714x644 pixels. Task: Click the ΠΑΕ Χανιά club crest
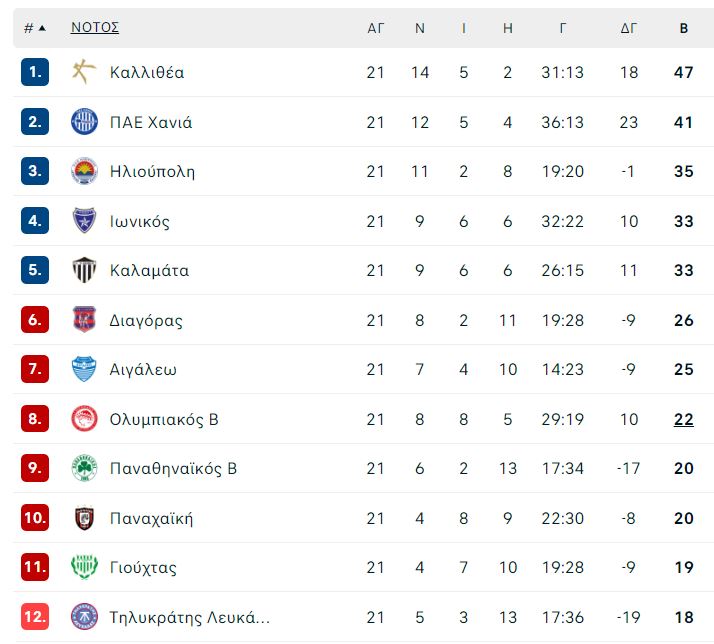point(84,122)
